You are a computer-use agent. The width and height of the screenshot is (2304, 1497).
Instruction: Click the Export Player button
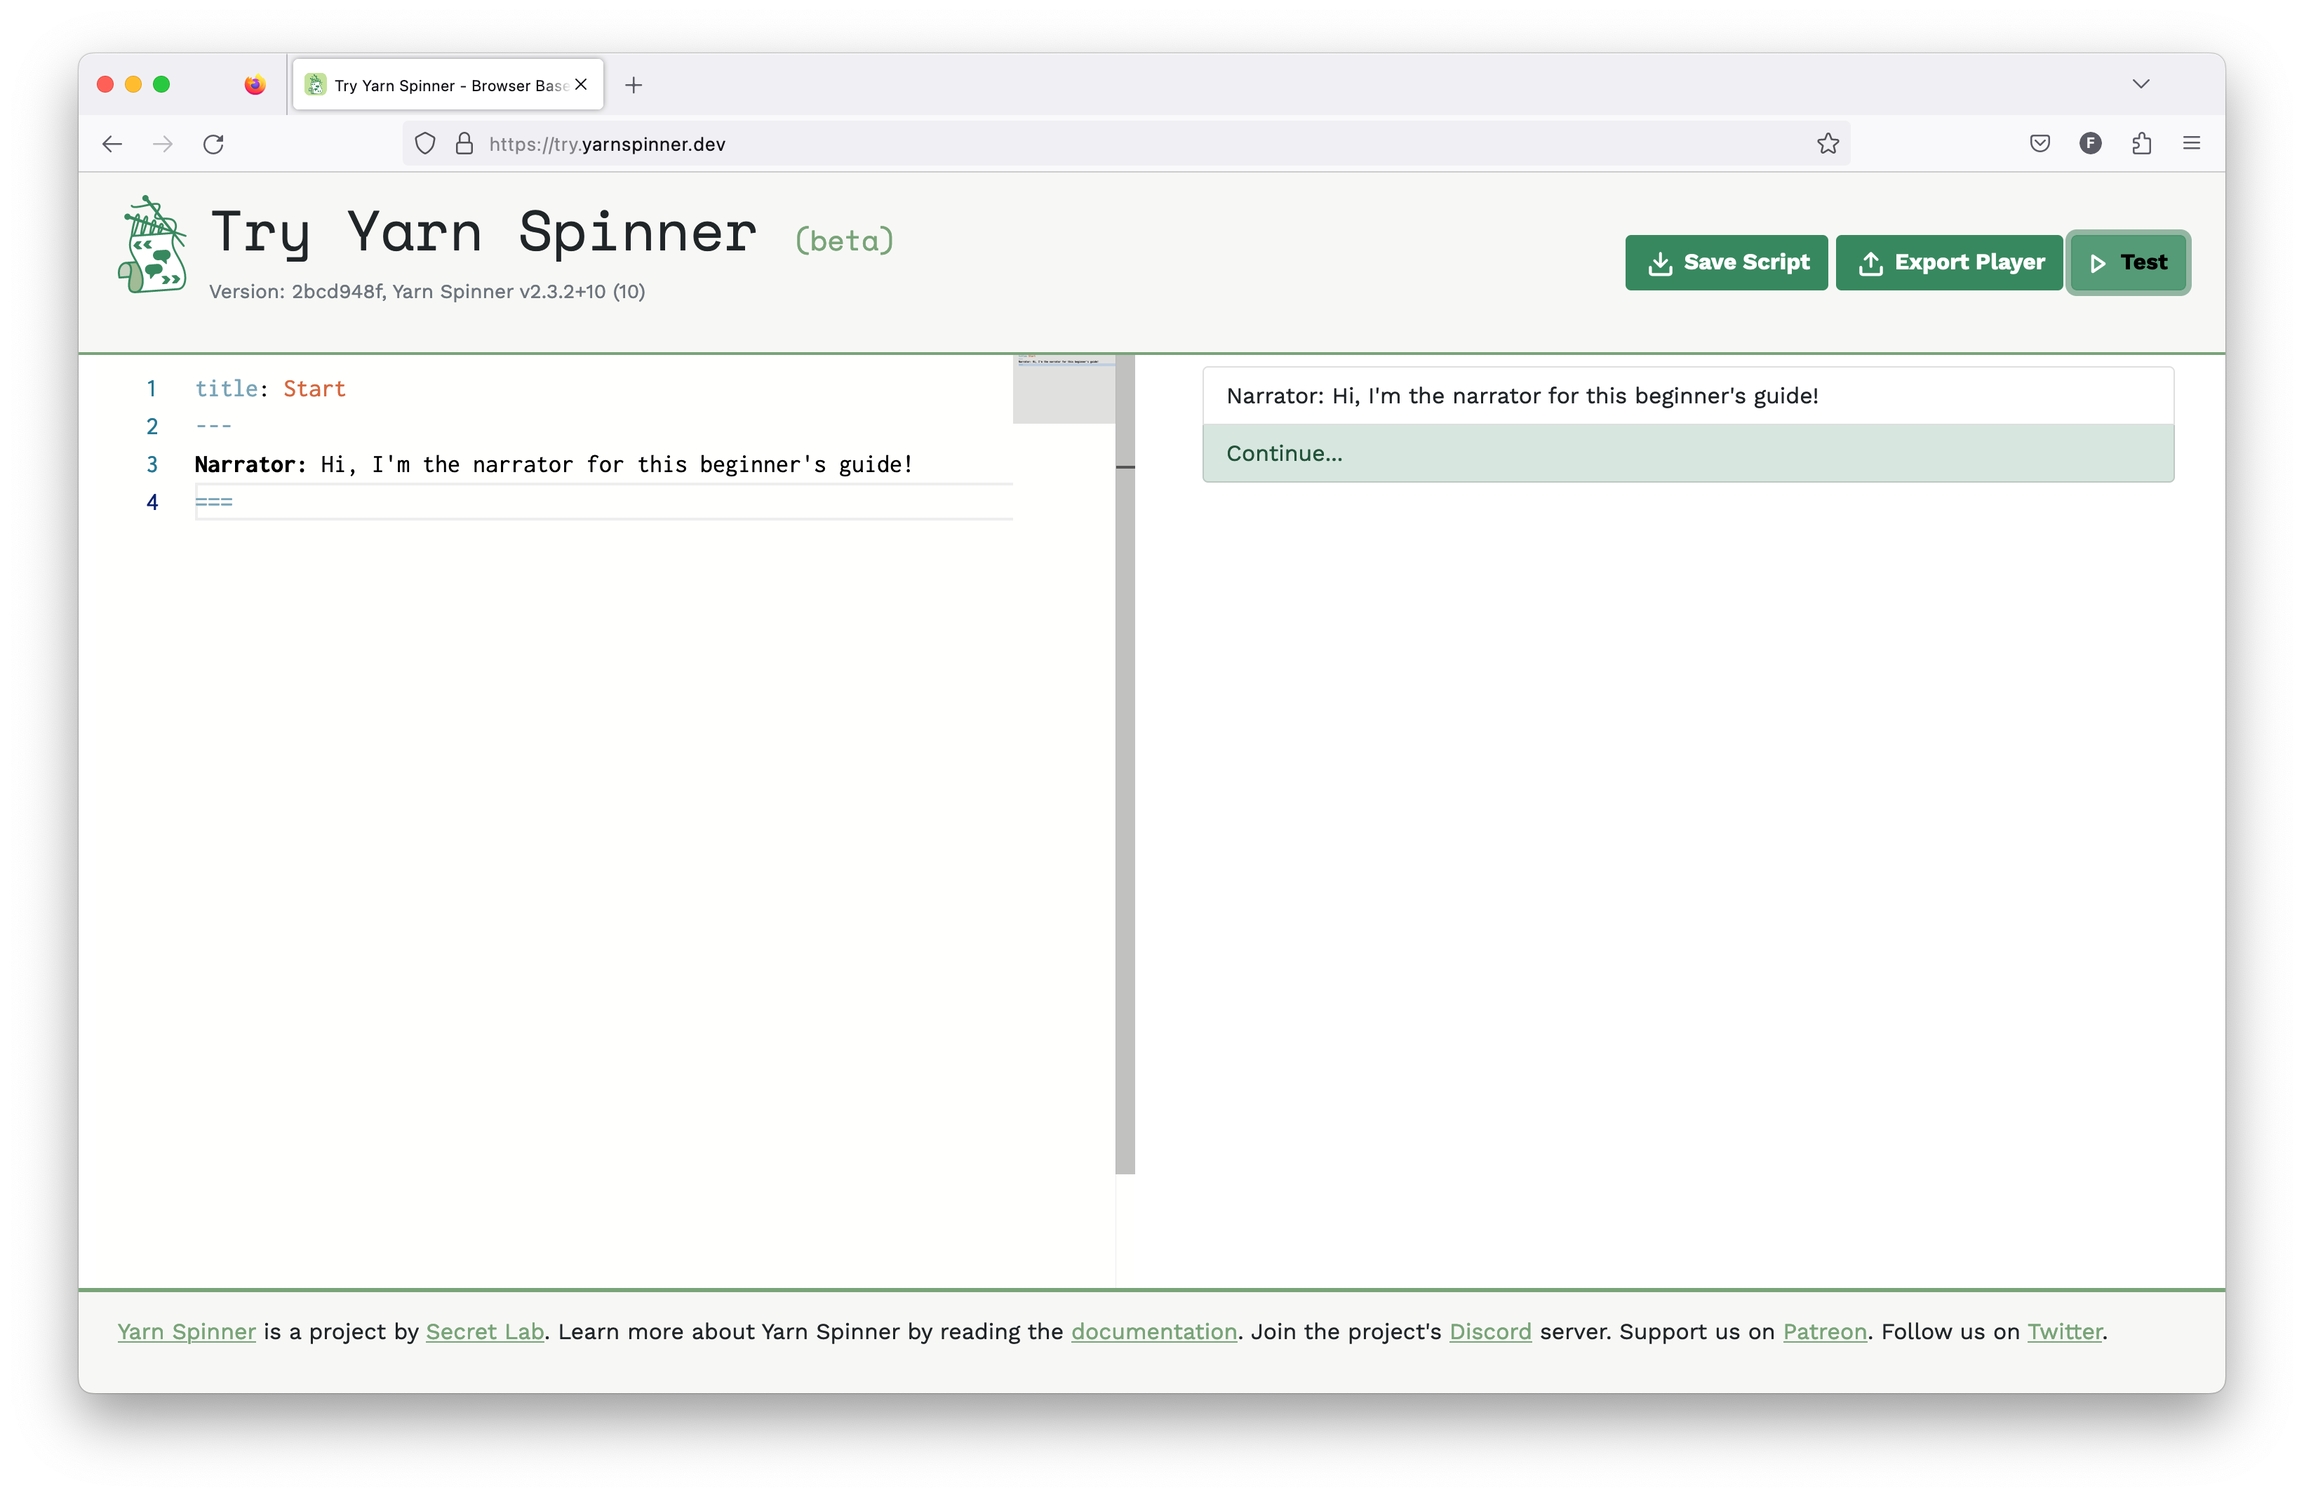(x=1949, y=262)
